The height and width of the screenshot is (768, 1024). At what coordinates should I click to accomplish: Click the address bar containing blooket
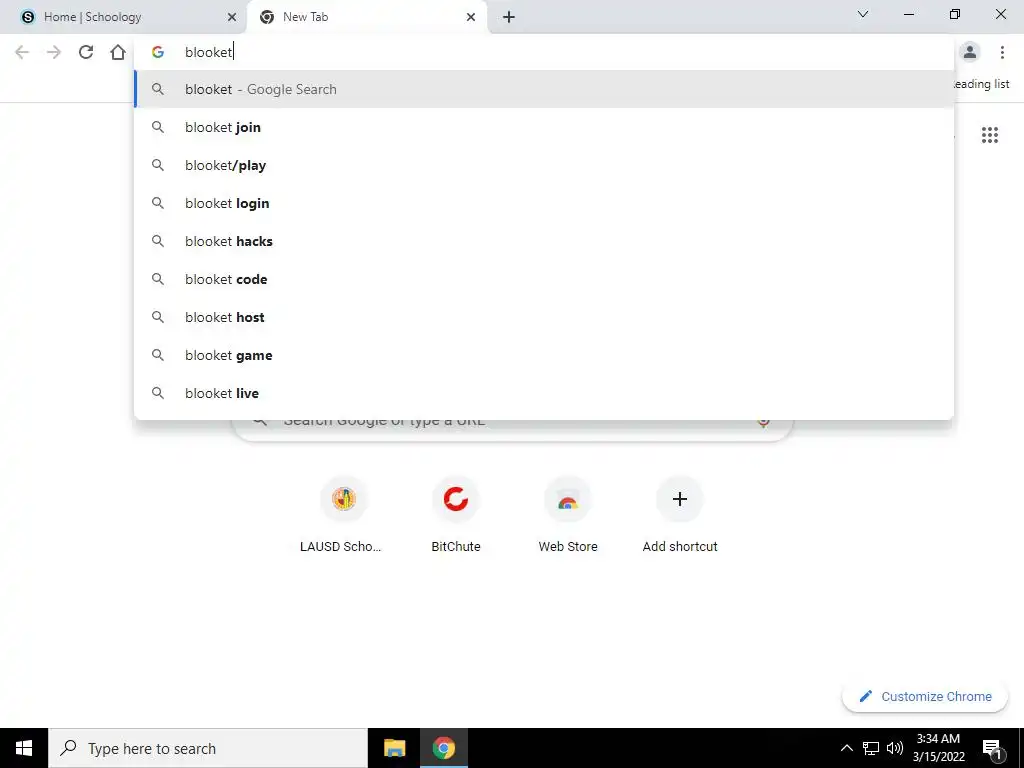(543, 52)
